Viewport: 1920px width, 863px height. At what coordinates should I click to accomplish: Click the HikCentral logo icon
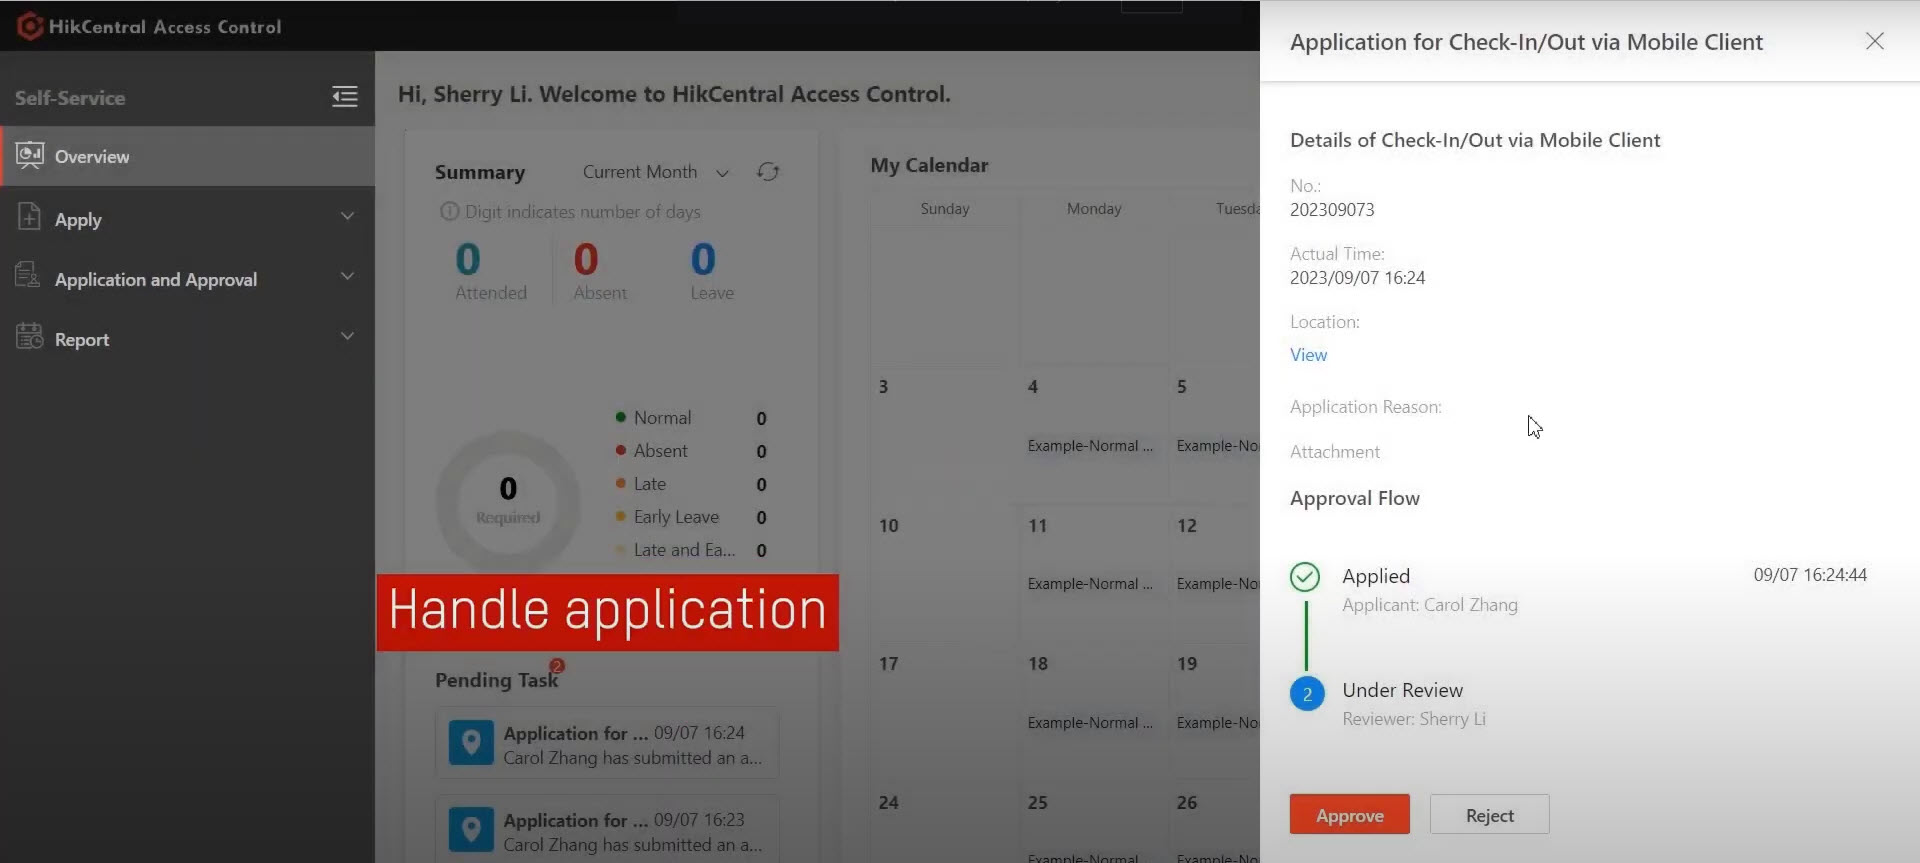point(29,26)
